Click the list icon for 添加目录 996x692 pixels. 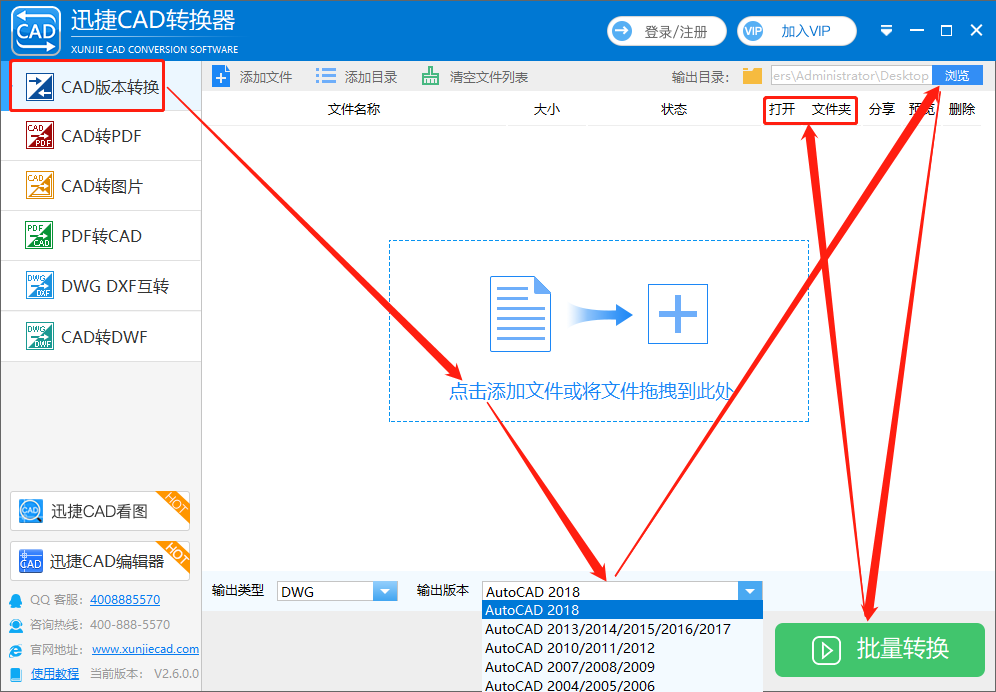point(326,77)
